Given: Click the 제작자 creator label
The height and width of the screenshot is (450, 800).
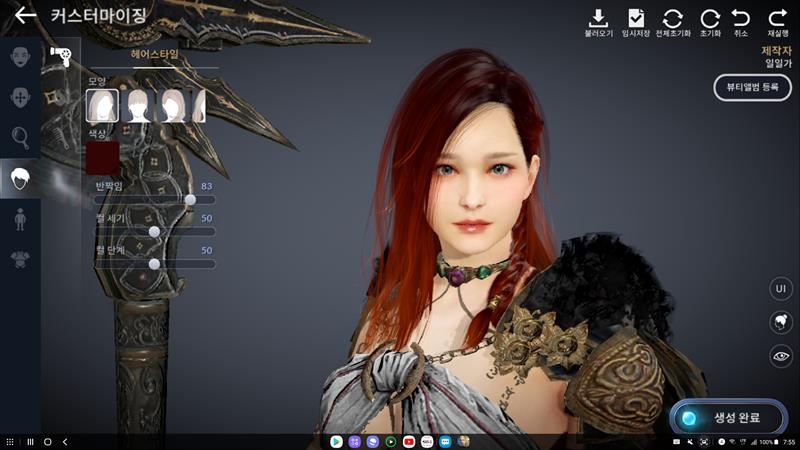Looking at the screenshot, I should [776, 51].
